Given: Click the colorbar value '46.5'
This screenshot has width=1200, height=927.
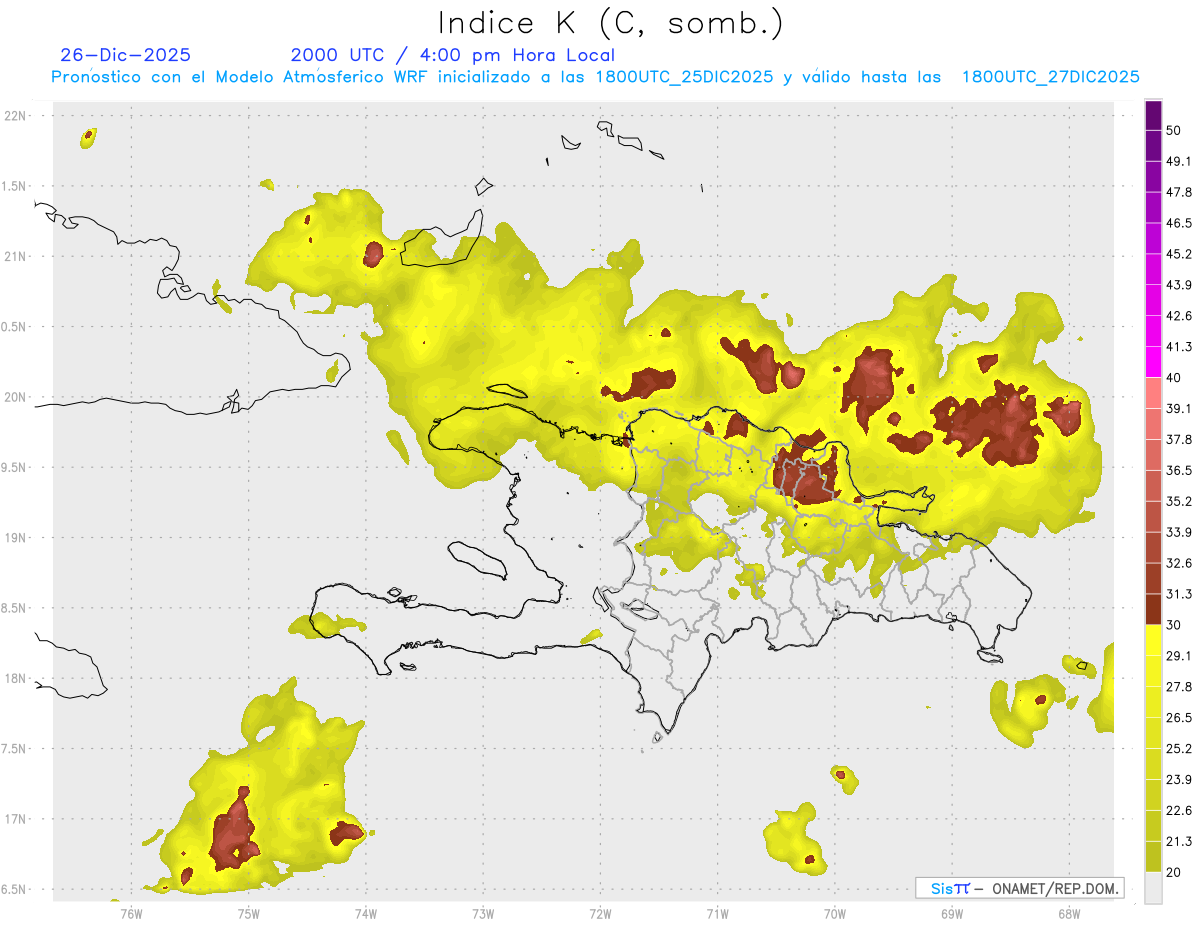Looking at the screenshot, I should (1179, 223).
